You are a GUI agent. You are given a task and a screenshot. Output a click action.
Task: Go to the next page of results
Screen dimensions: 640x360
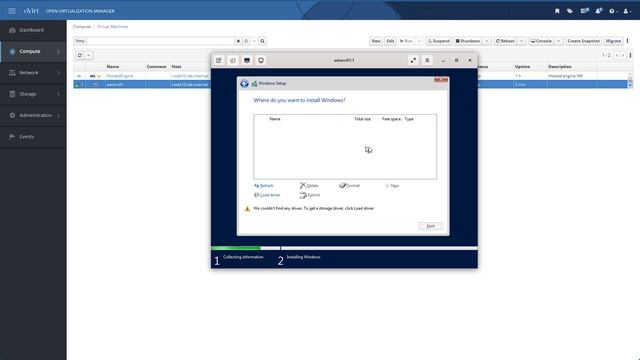click(623, 55)
